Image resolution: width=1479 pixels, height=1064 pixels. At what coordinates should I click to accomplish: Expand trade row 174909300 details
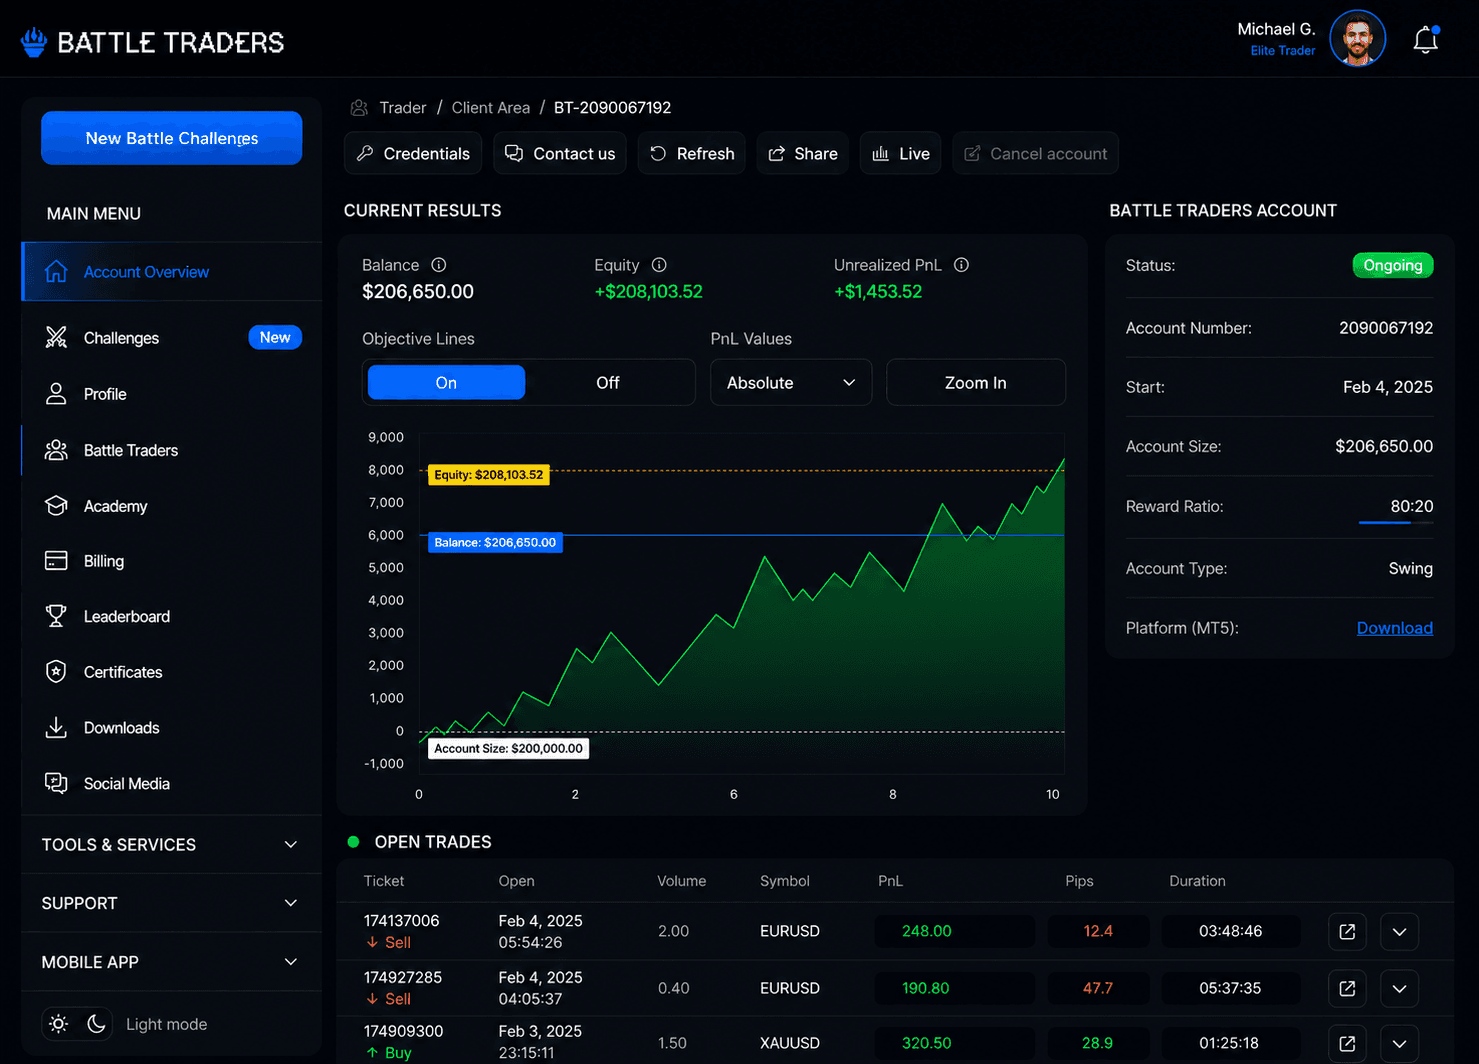coord(1399,1044)
